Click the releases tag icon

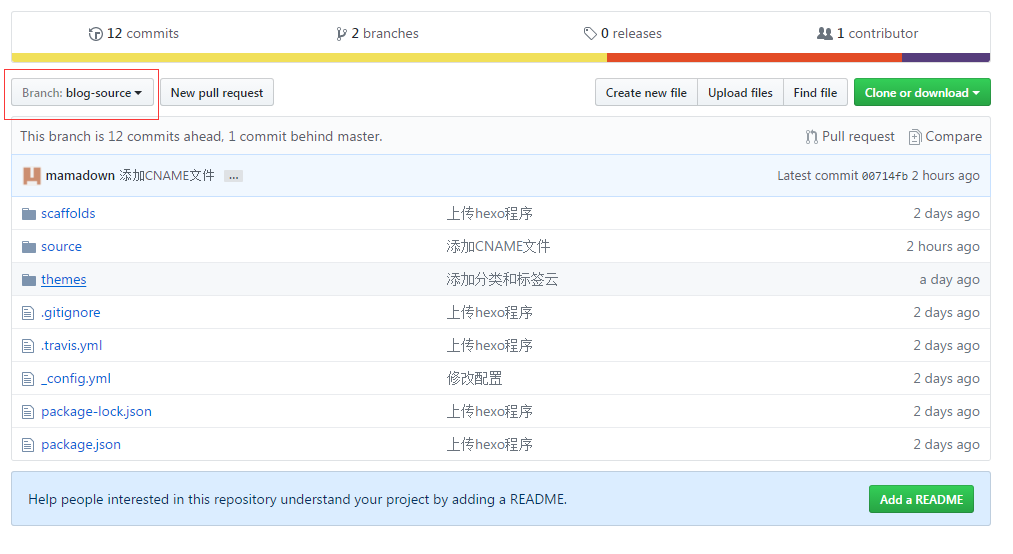click(590, 34)
